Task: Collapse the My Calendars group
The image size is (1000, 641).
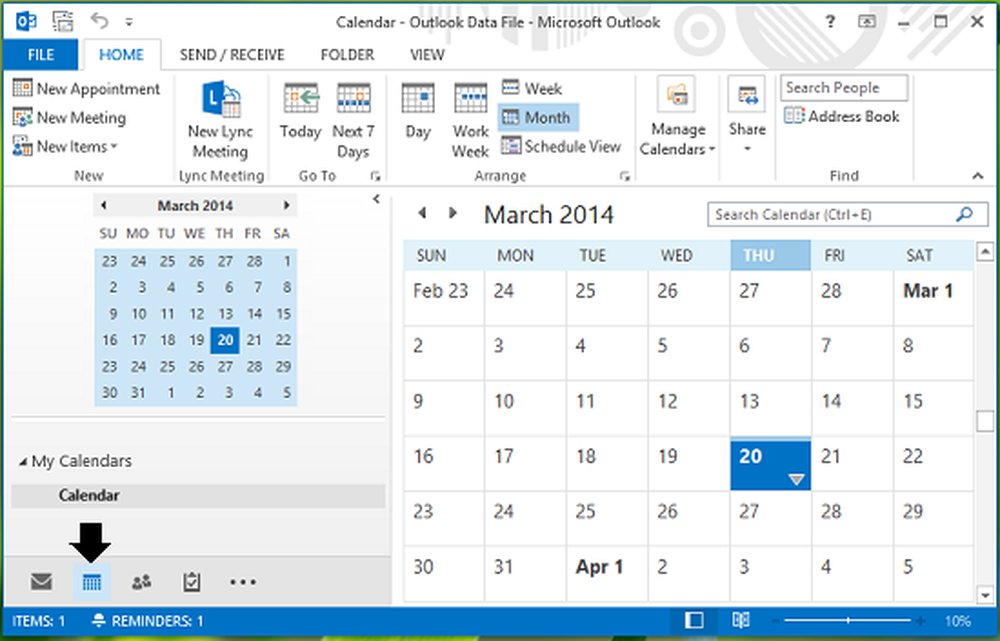Action: point(23,462)
